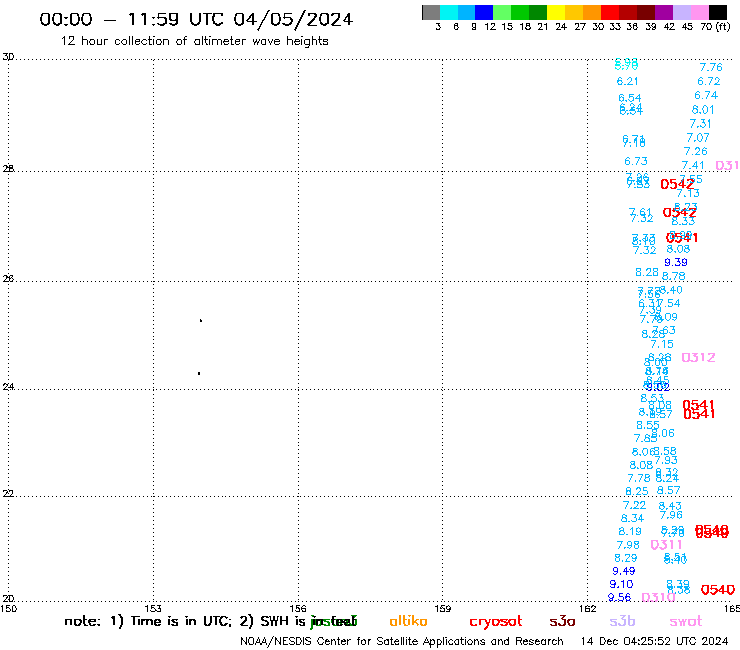This screenshot has width=740, height=650.
Task: Click the latitude axis label 30
Action: tap(8, 57)
